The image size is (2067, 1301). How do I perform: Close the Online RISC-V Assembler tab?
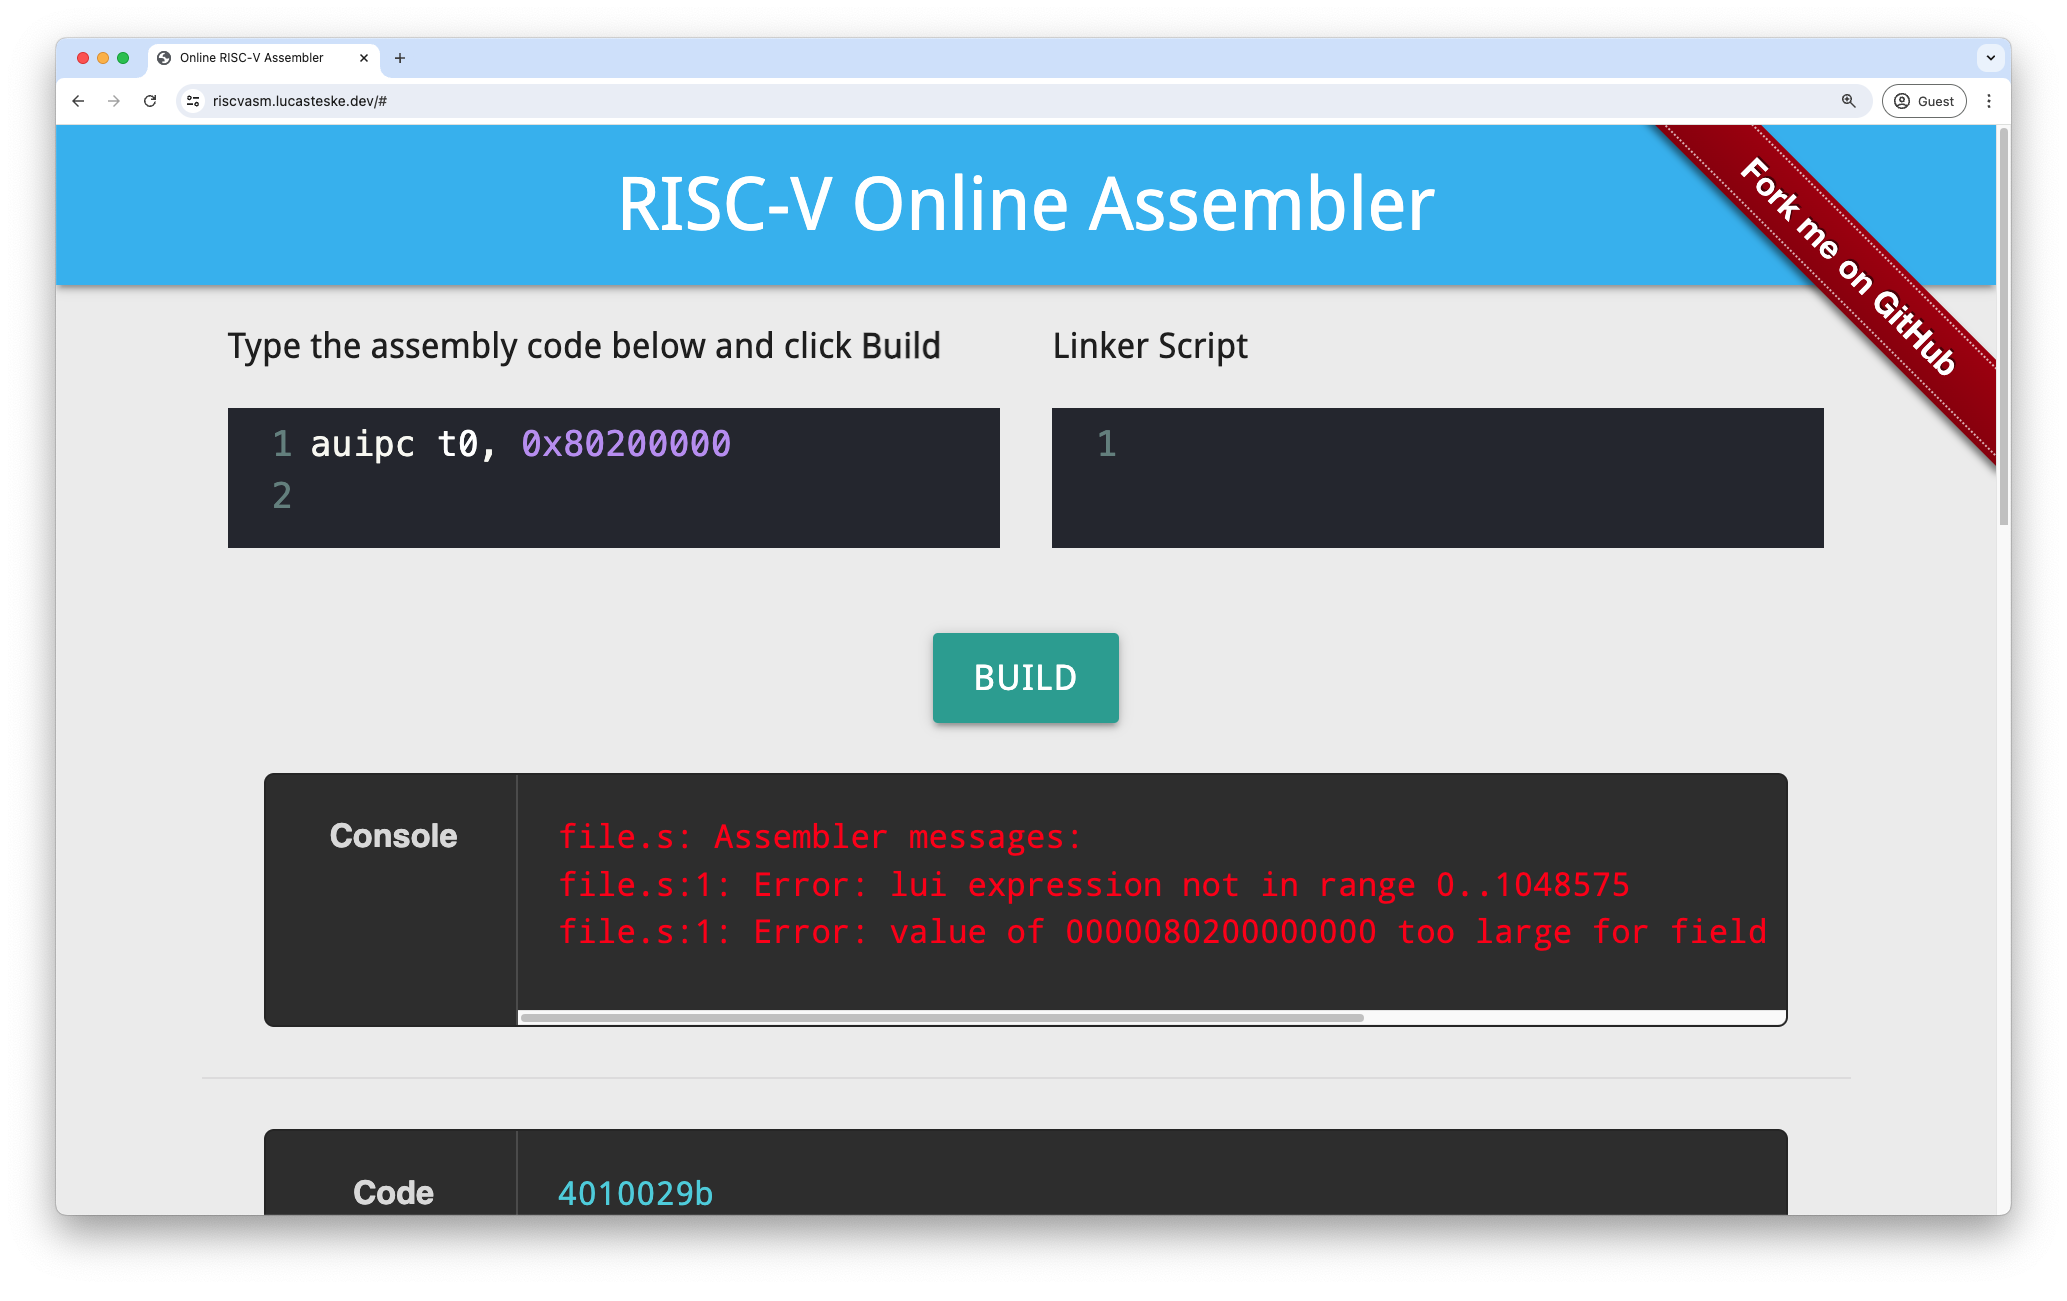(x=364, y=58)
